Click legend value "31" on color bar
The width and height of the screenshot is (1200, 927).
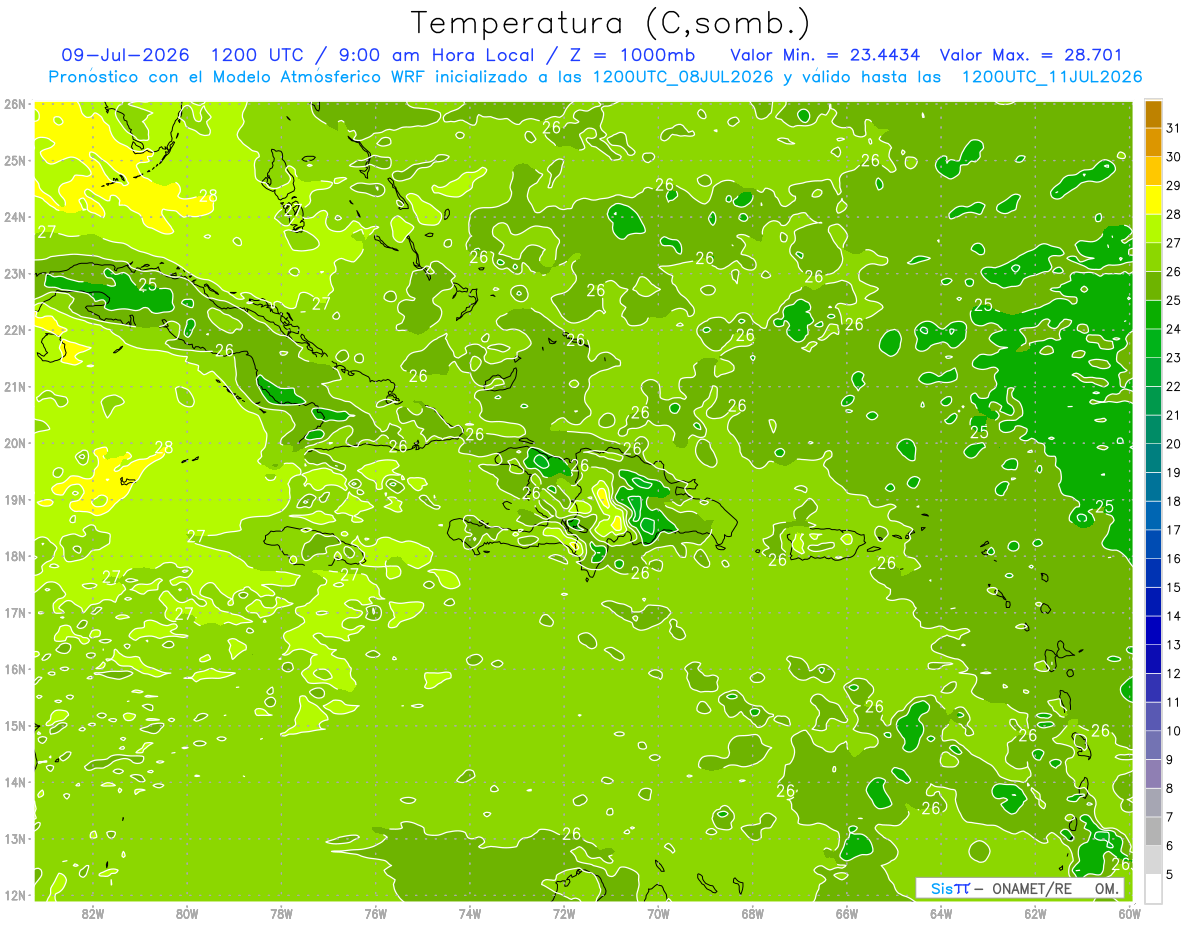[1173, 128]
